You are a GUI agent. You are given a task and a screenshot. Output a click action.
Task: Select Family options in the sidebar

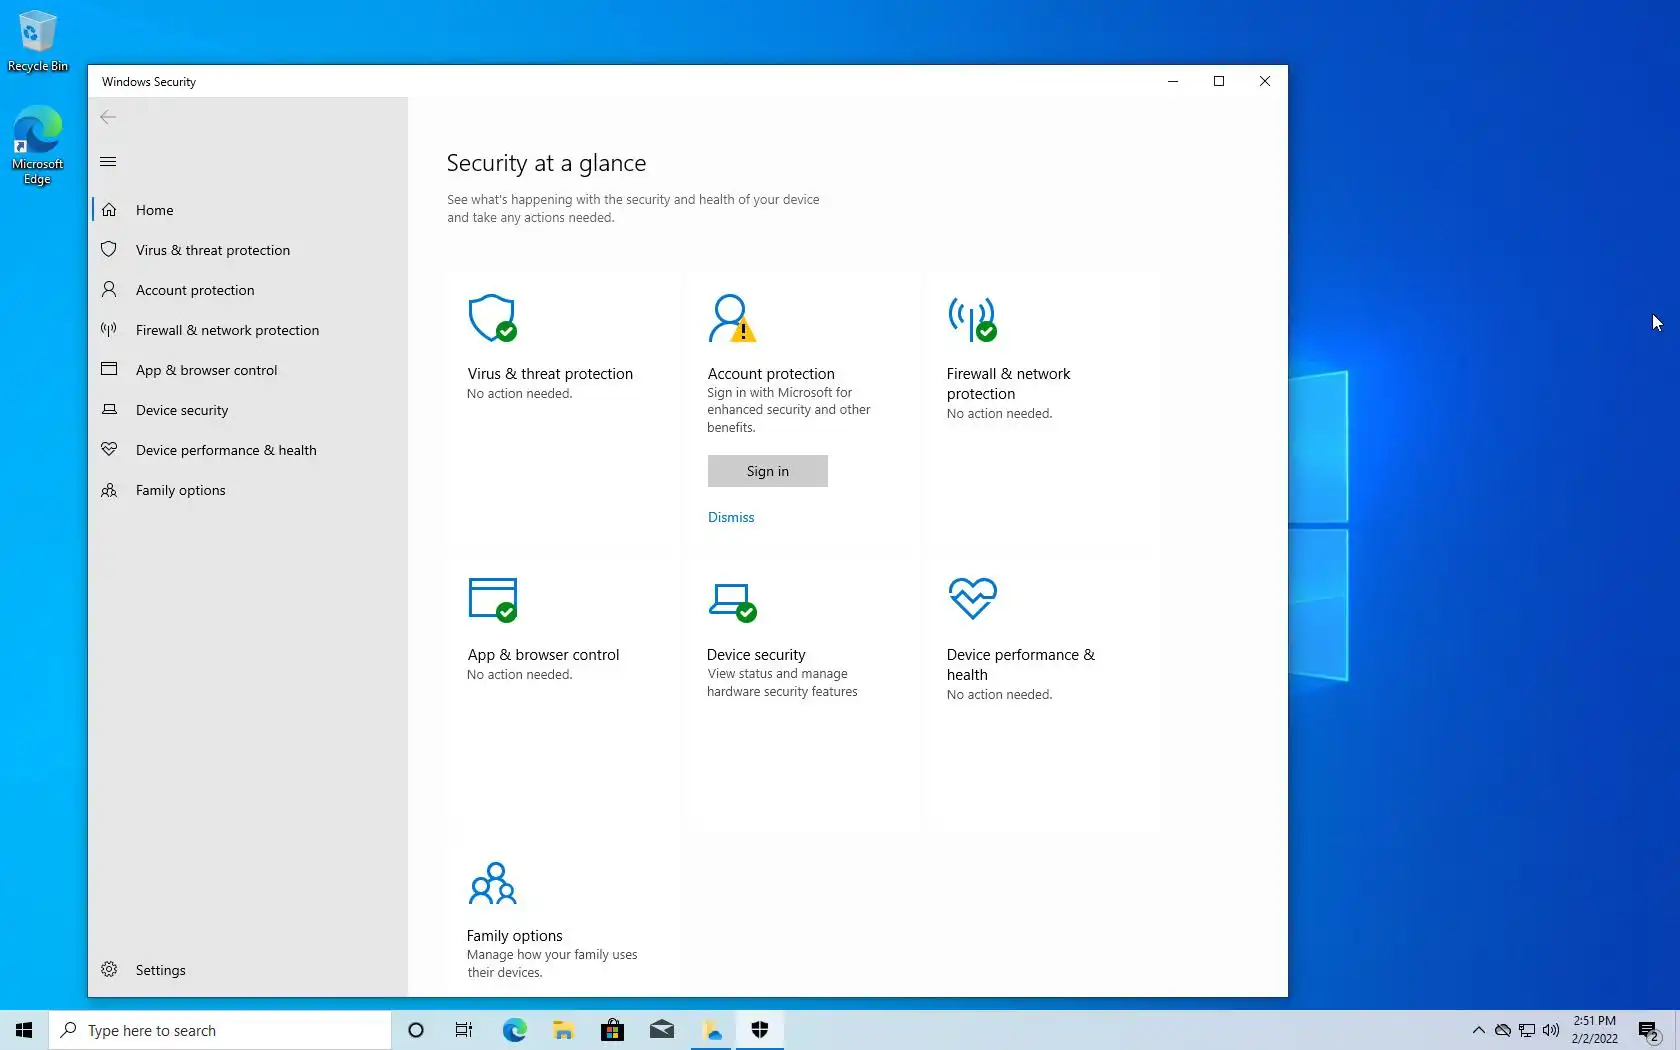click(x=248, y=490)
